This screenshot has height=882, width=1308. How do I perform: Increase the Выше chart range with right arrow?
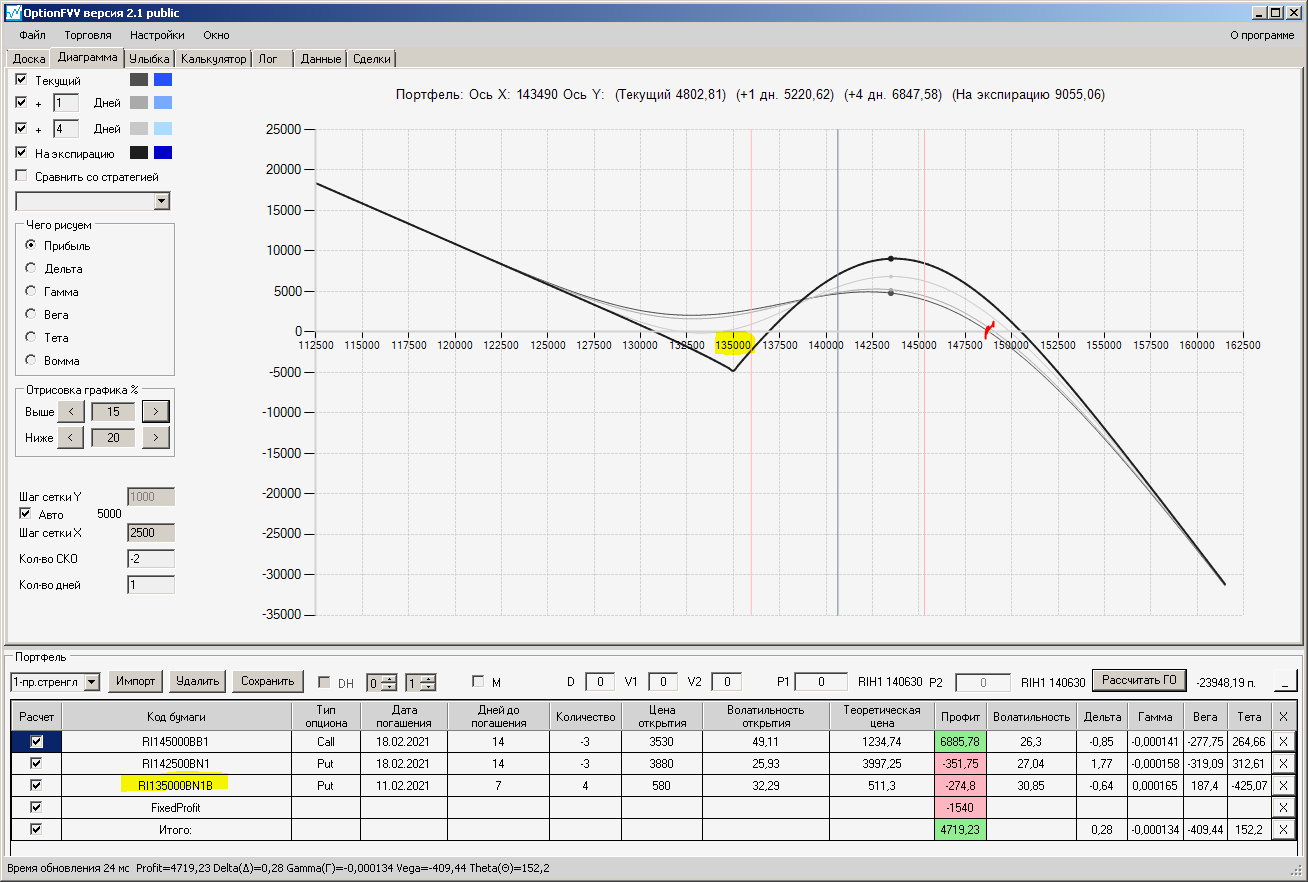(x=156, y=411)
